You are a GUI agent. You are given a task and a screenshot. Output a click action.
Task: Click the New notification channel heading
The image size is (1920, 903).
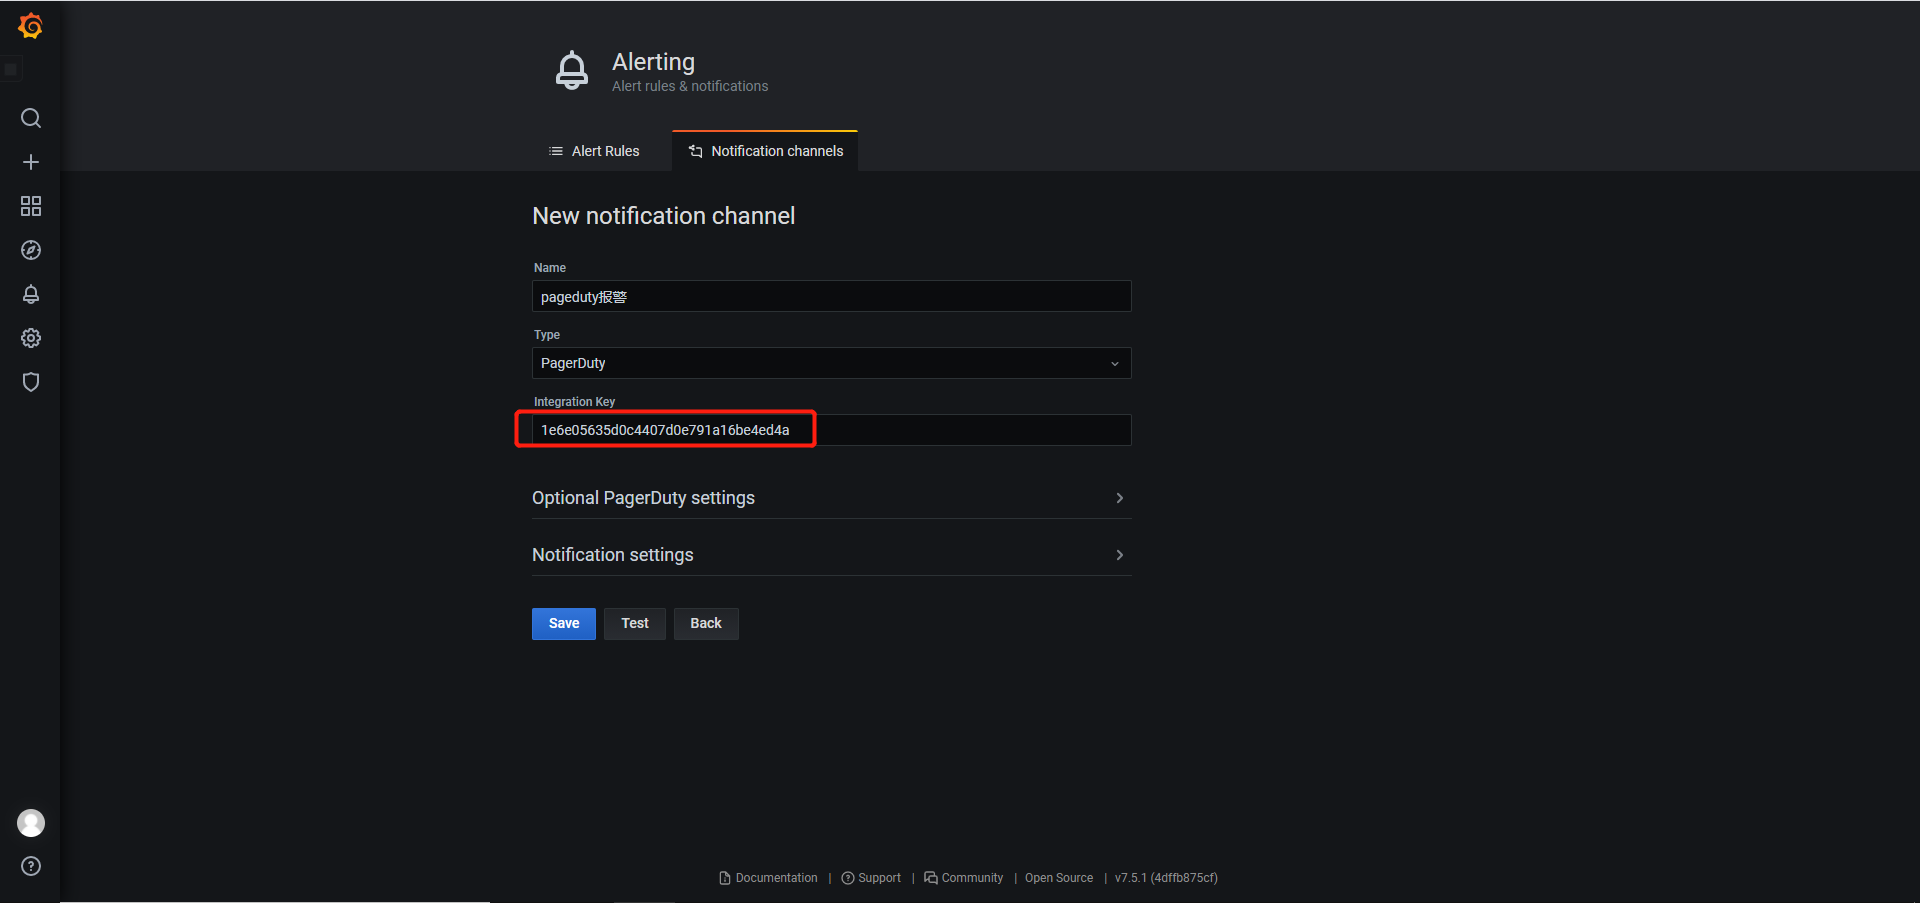664,216
